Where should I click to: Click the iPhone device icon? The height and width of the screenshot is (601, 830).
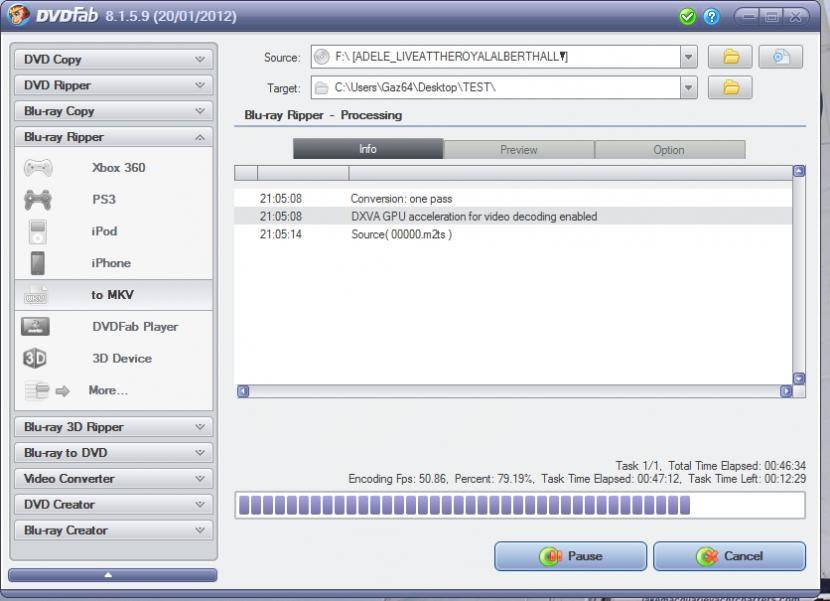tap(38, 263)
